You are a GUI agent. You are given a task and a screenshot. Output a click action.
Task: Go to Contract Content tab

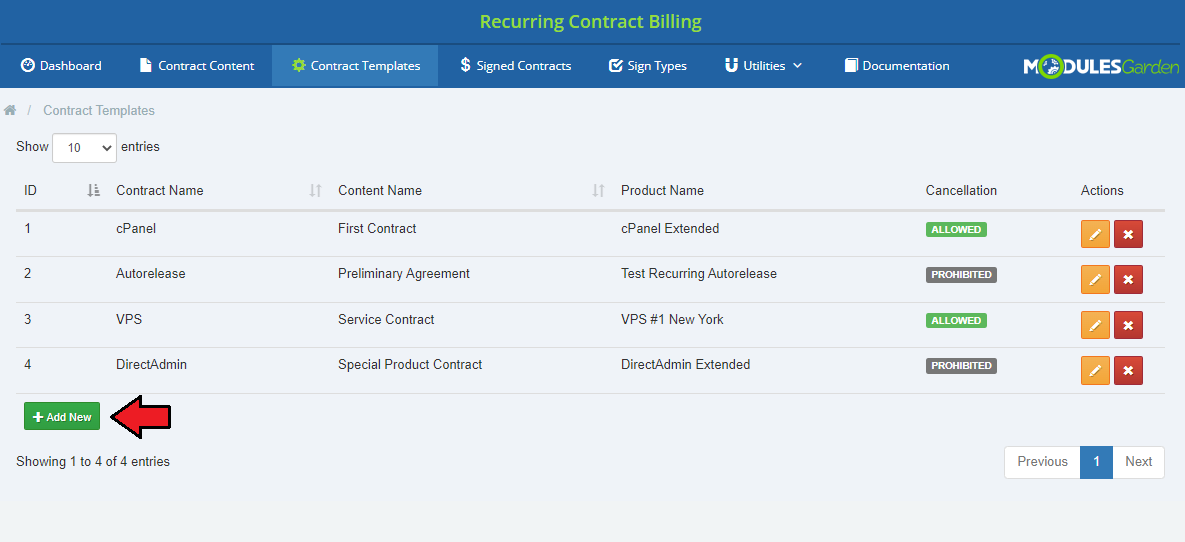coord(196,66)
